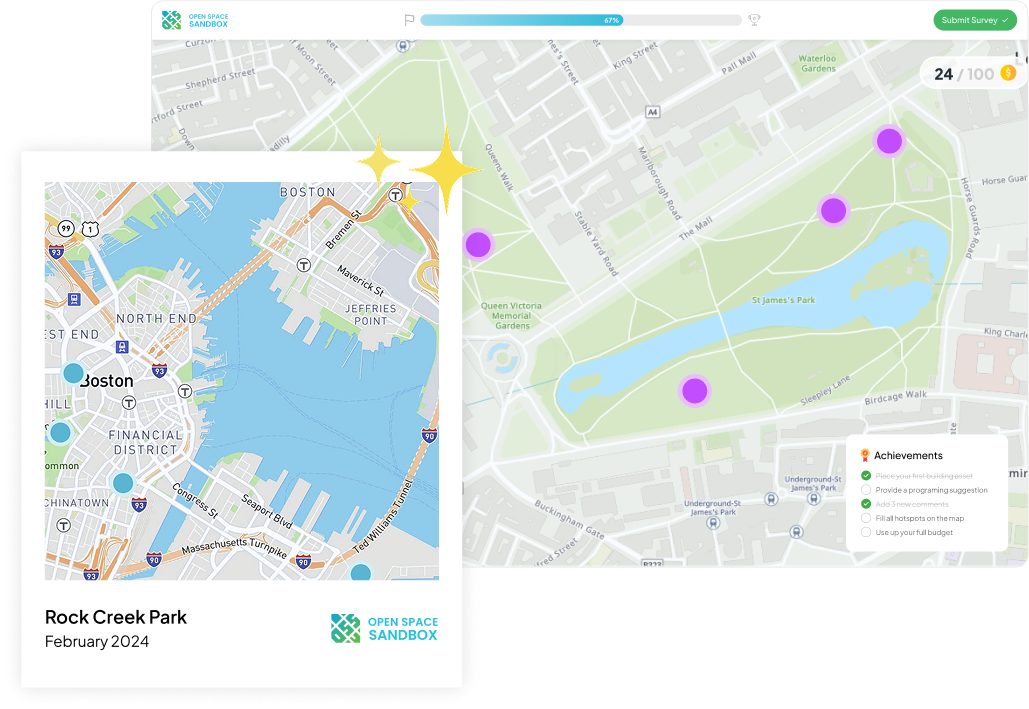
Task: Click the Shepherd Street label
Action: click(x=220, y=79)
